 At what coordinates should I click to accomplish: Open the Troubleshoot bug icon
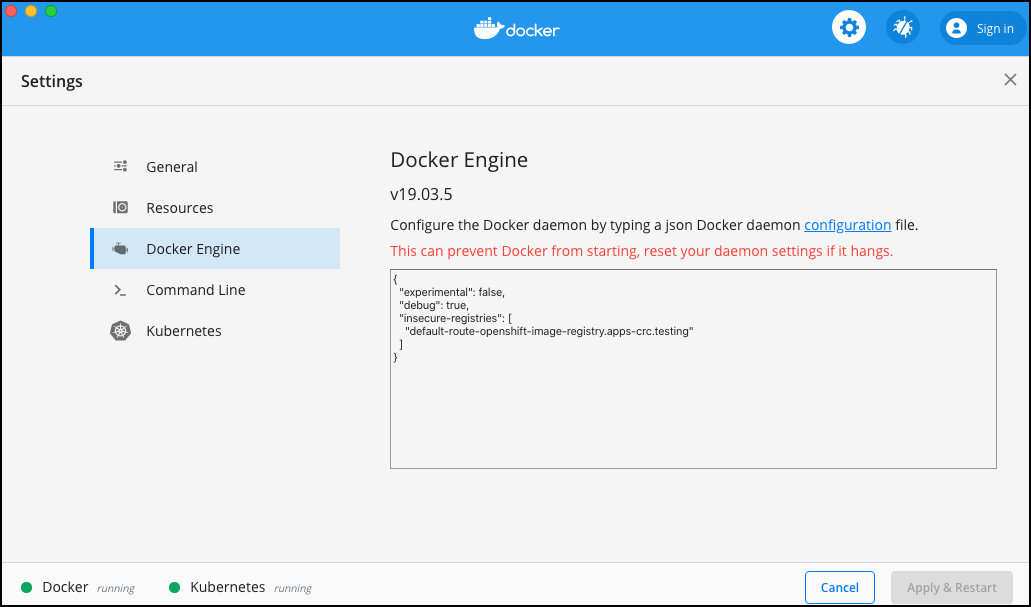click(x=903, y=28)
